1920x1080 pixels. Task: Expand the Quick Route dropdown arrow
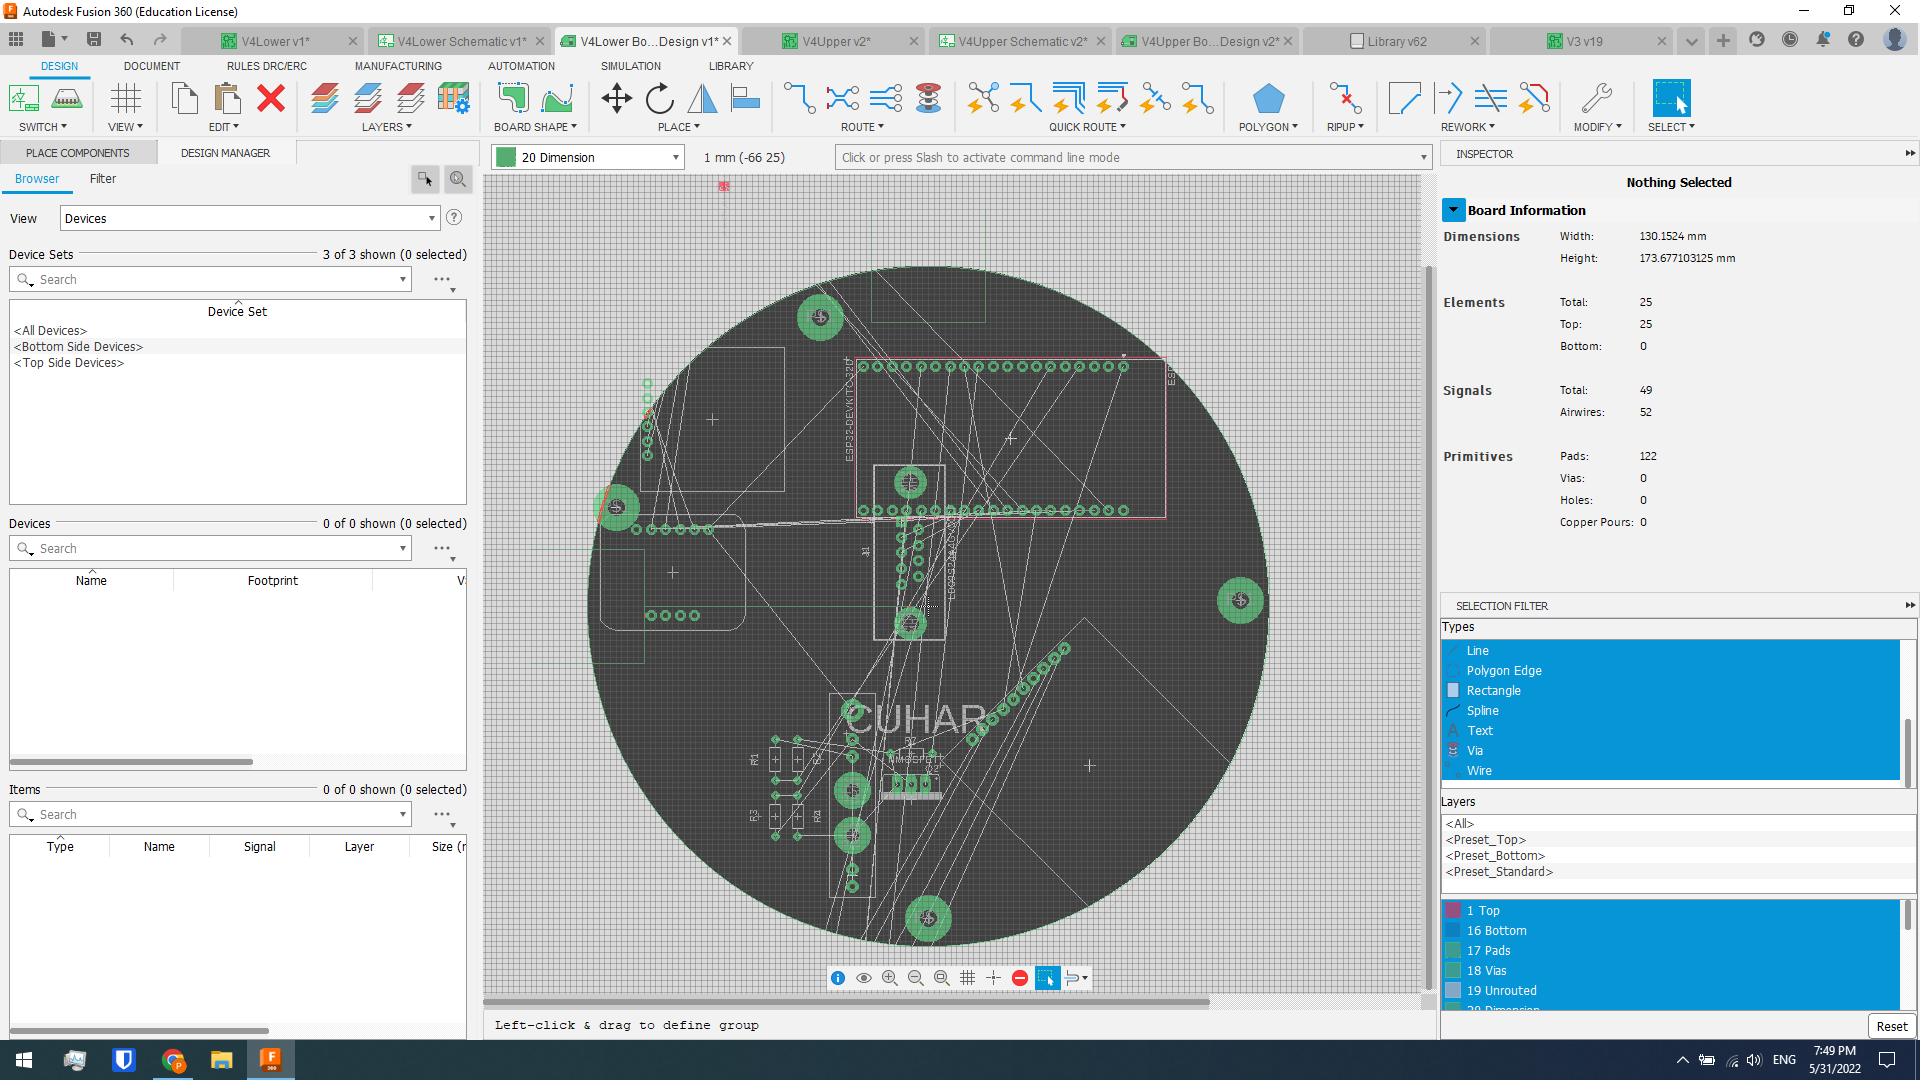(1124, 127)
